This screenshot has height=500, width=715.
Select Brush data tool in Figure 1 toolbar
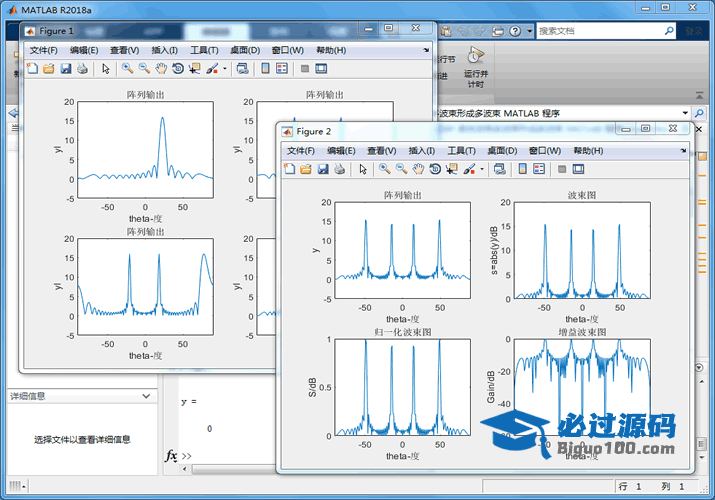coord(212,69)
